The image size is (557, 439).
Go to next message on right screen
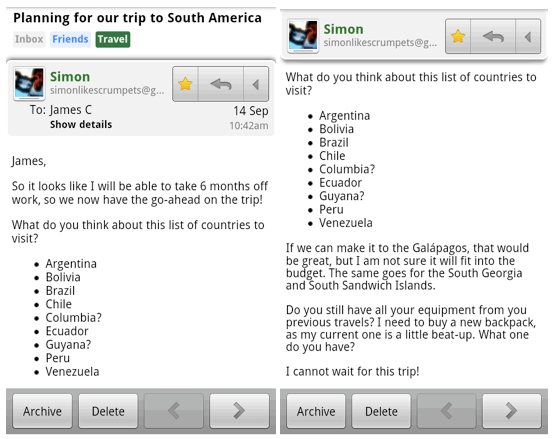pos(512,411)
